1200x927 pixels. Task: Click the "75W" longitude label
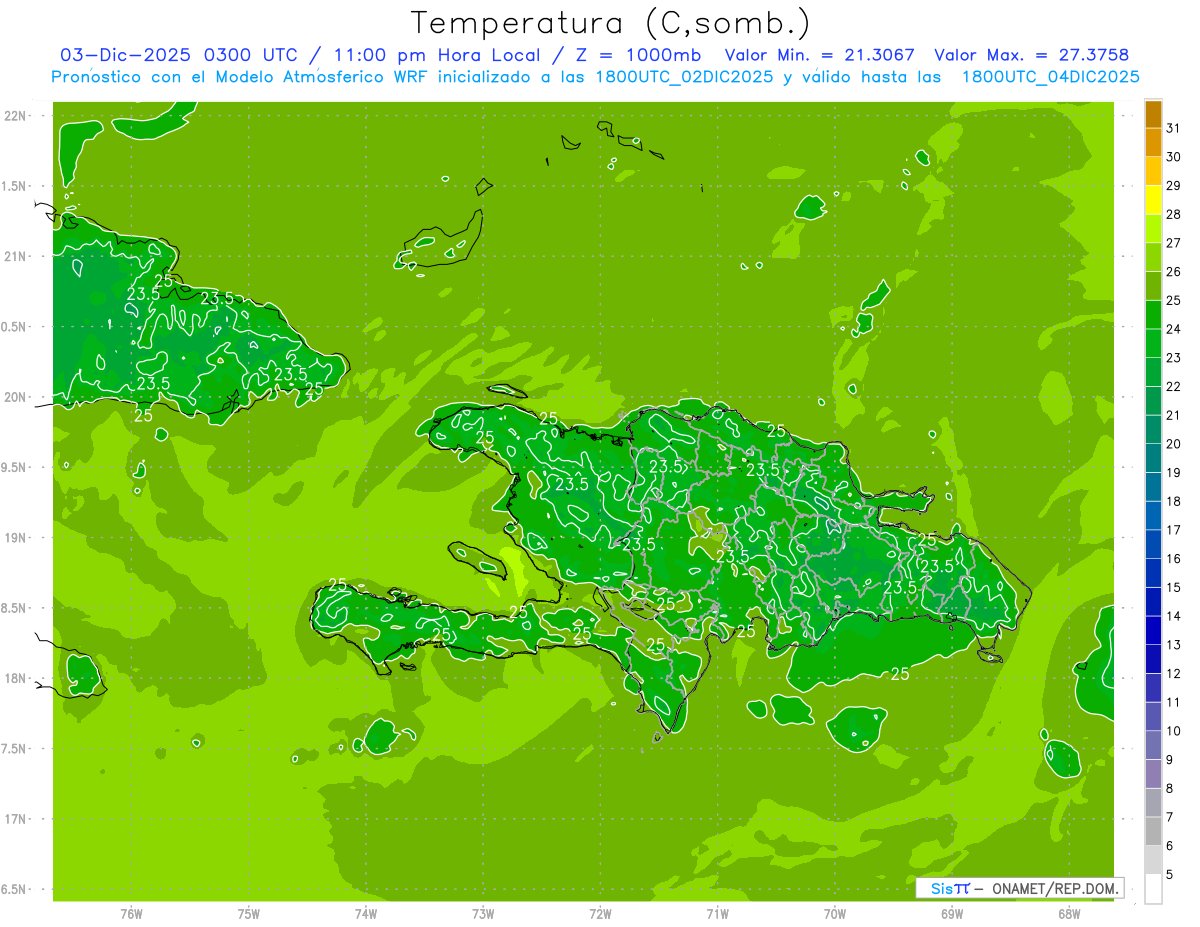click(249, 913)
